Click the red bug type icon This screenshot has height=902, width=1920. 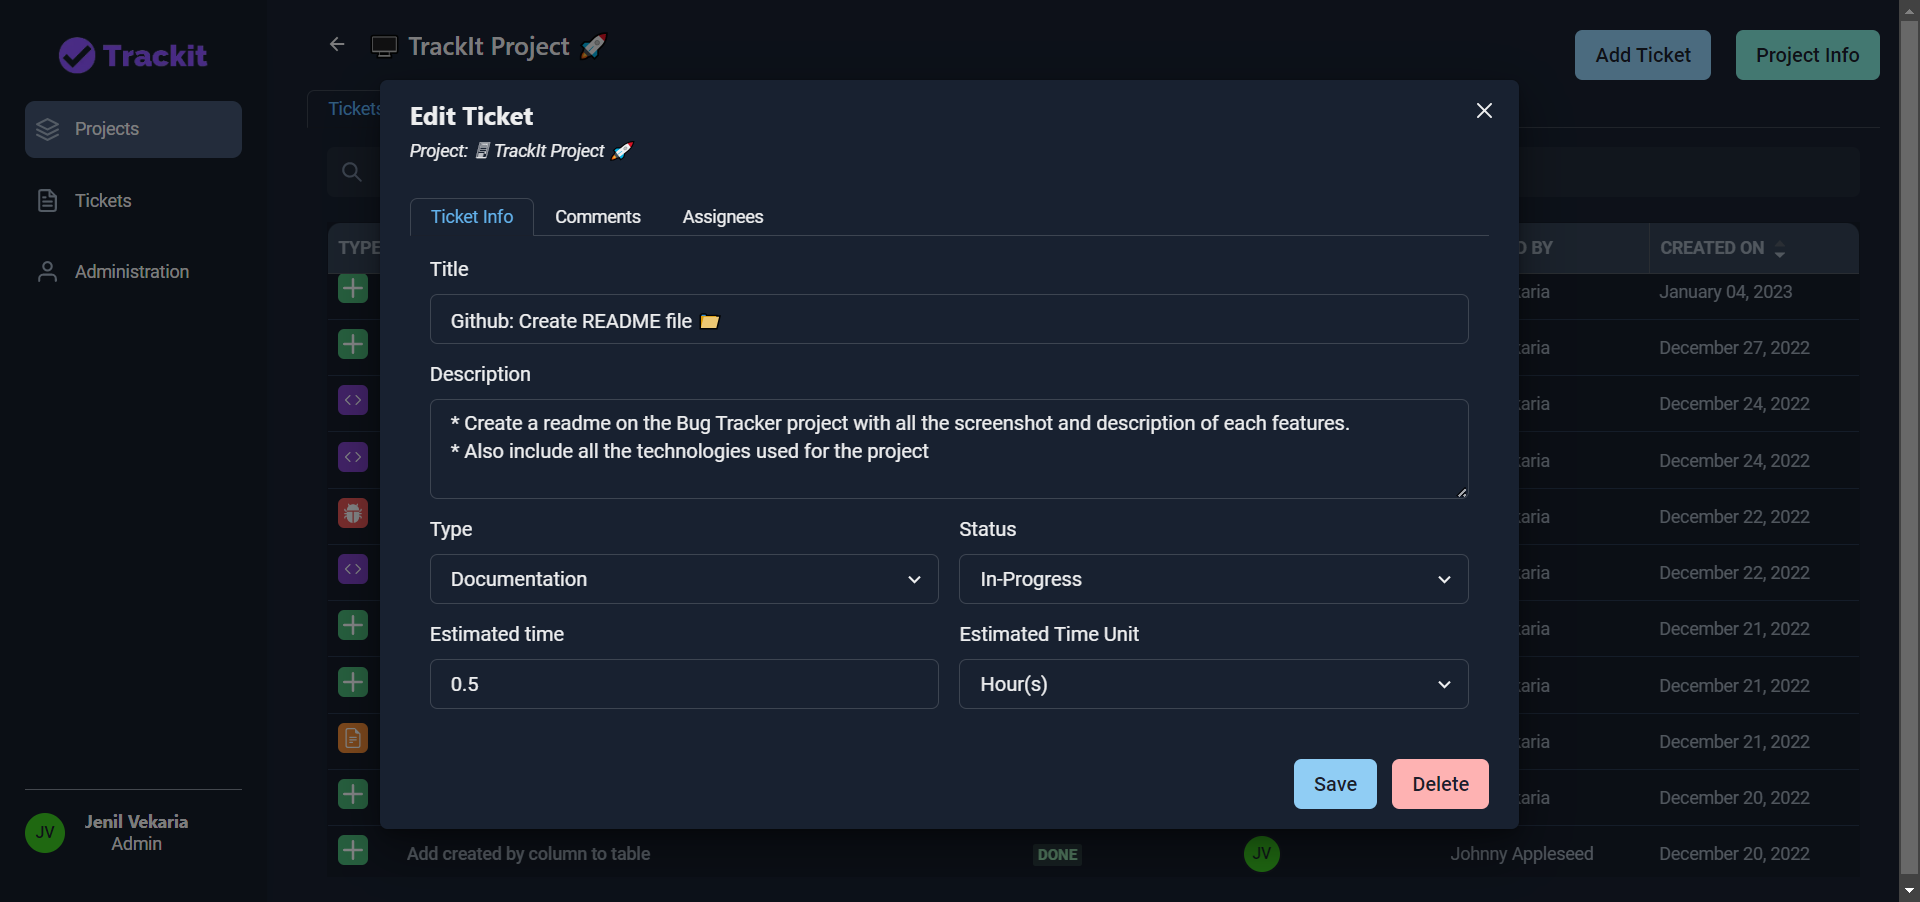353,513
